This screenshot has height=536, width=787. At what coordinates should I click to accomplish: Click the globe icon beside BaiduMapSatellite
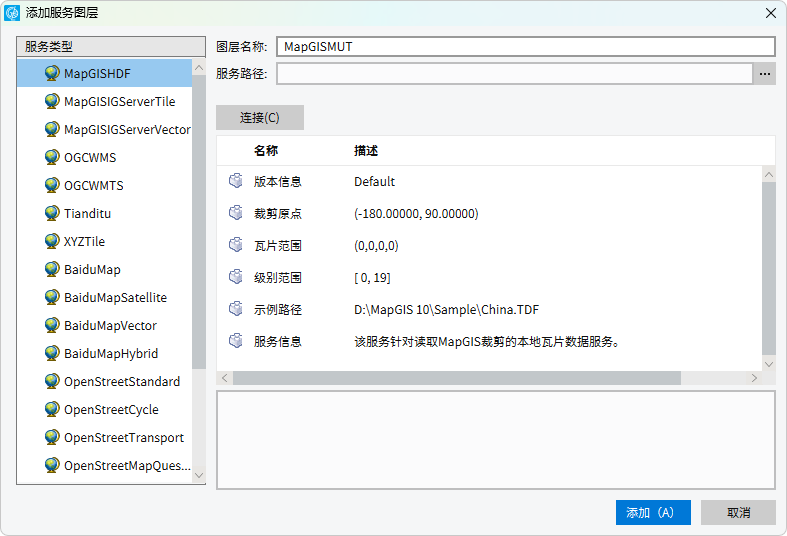pos(52,298)
